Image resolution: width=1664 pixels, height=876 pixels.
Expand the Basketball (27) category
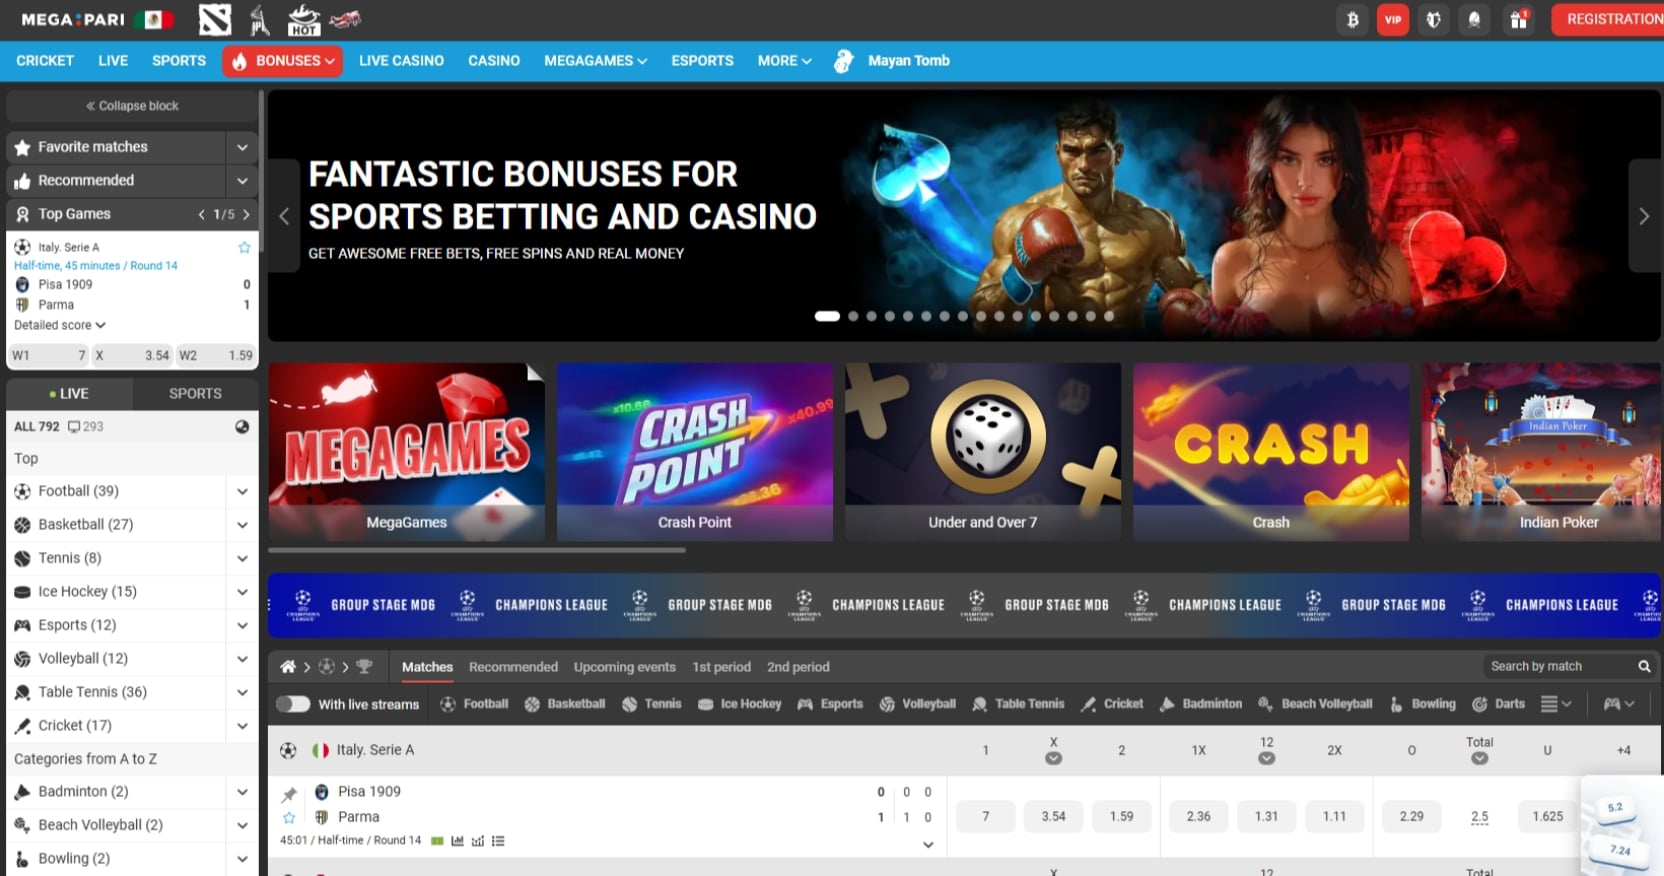(242, 525)
